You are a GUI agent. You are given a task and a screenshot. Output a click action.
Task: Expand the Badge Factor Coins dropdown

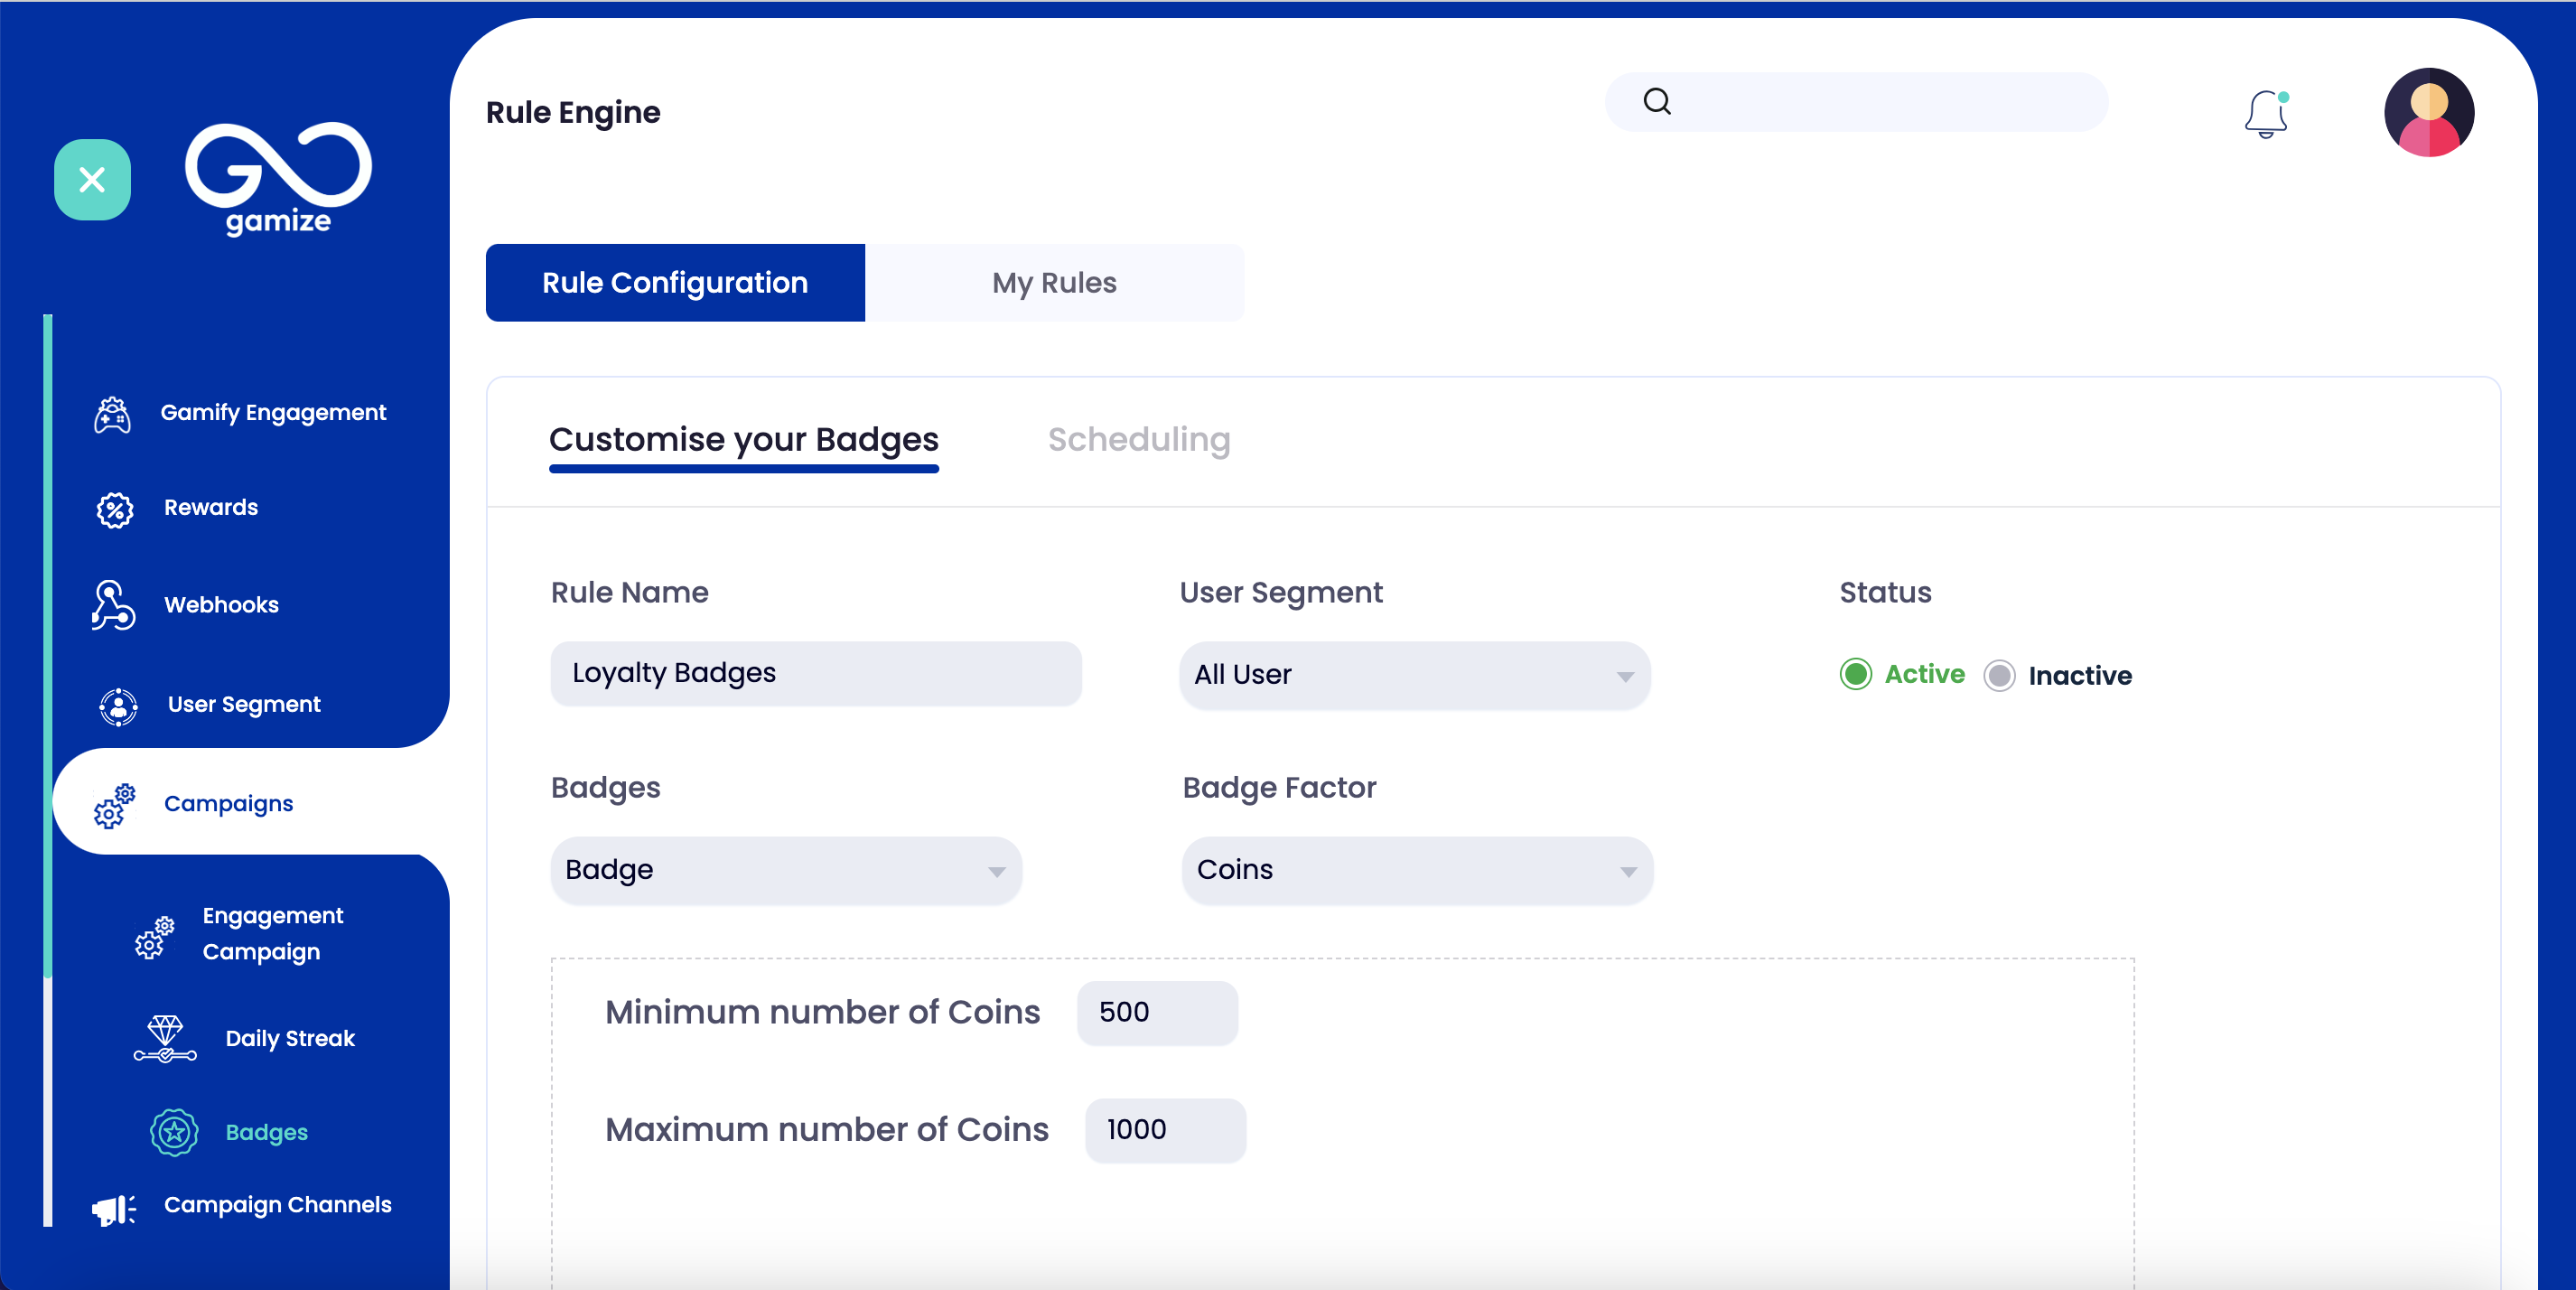(1417, 870)
